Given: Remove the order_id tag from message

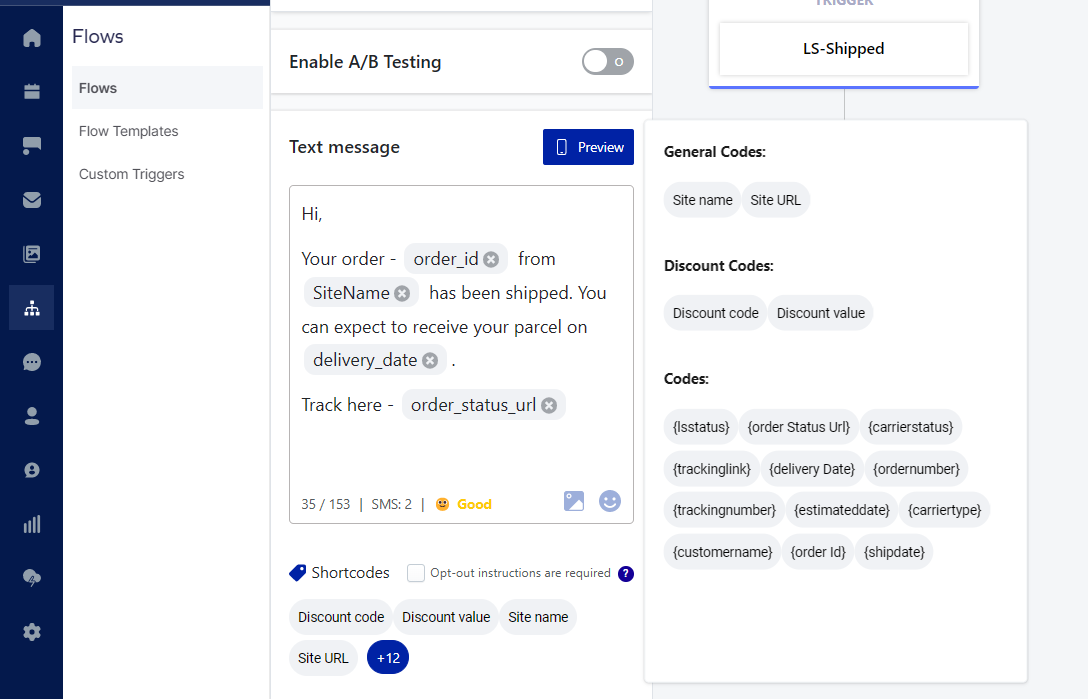Looking at the screenshot, I should click(491, 259).
